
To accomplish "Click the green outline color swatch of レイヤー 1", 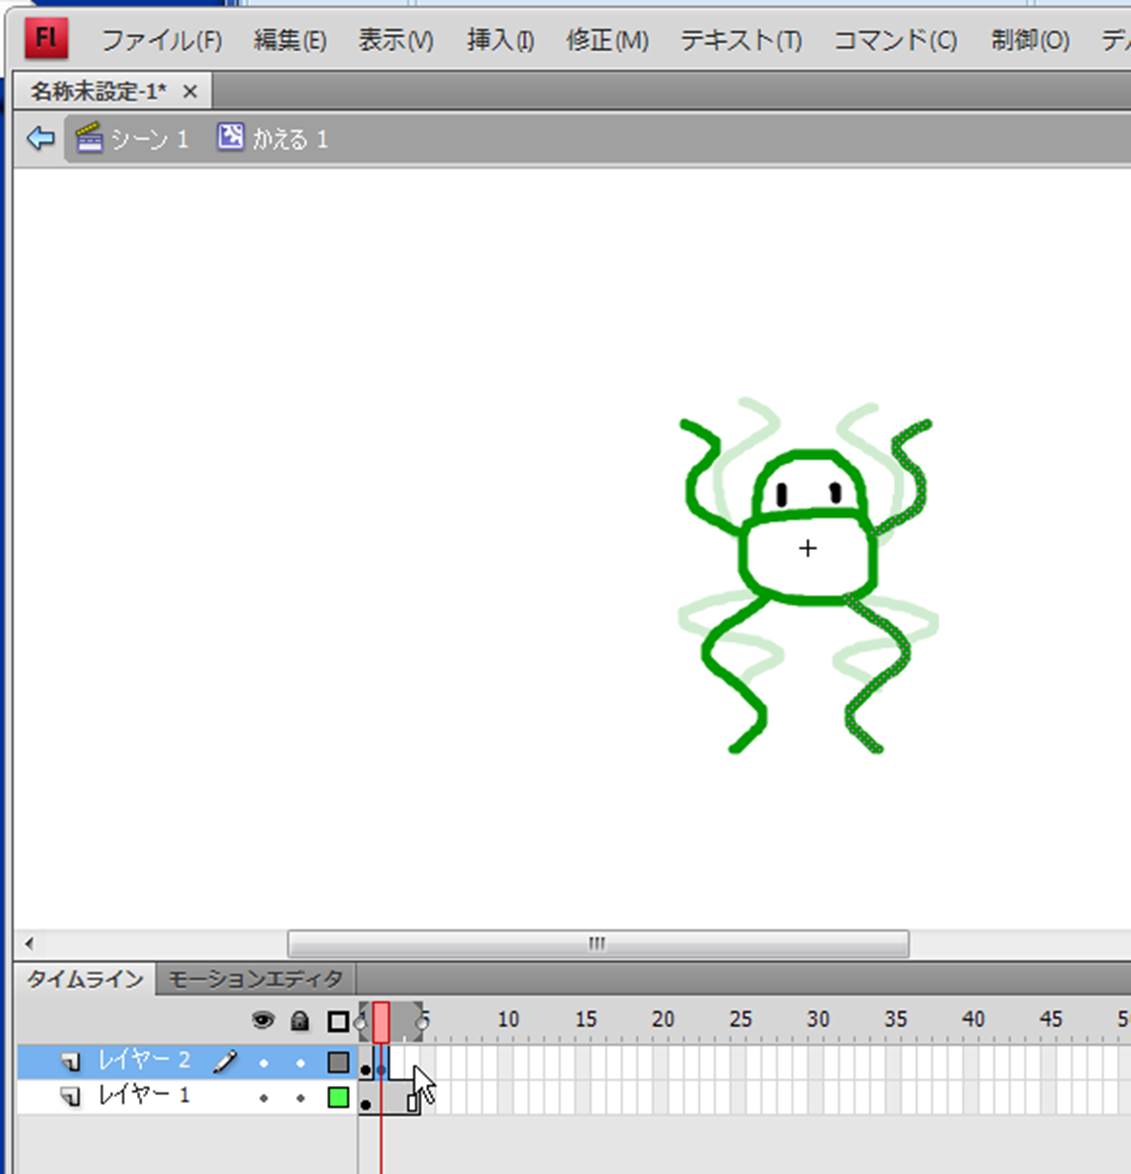I will 338,1098.
